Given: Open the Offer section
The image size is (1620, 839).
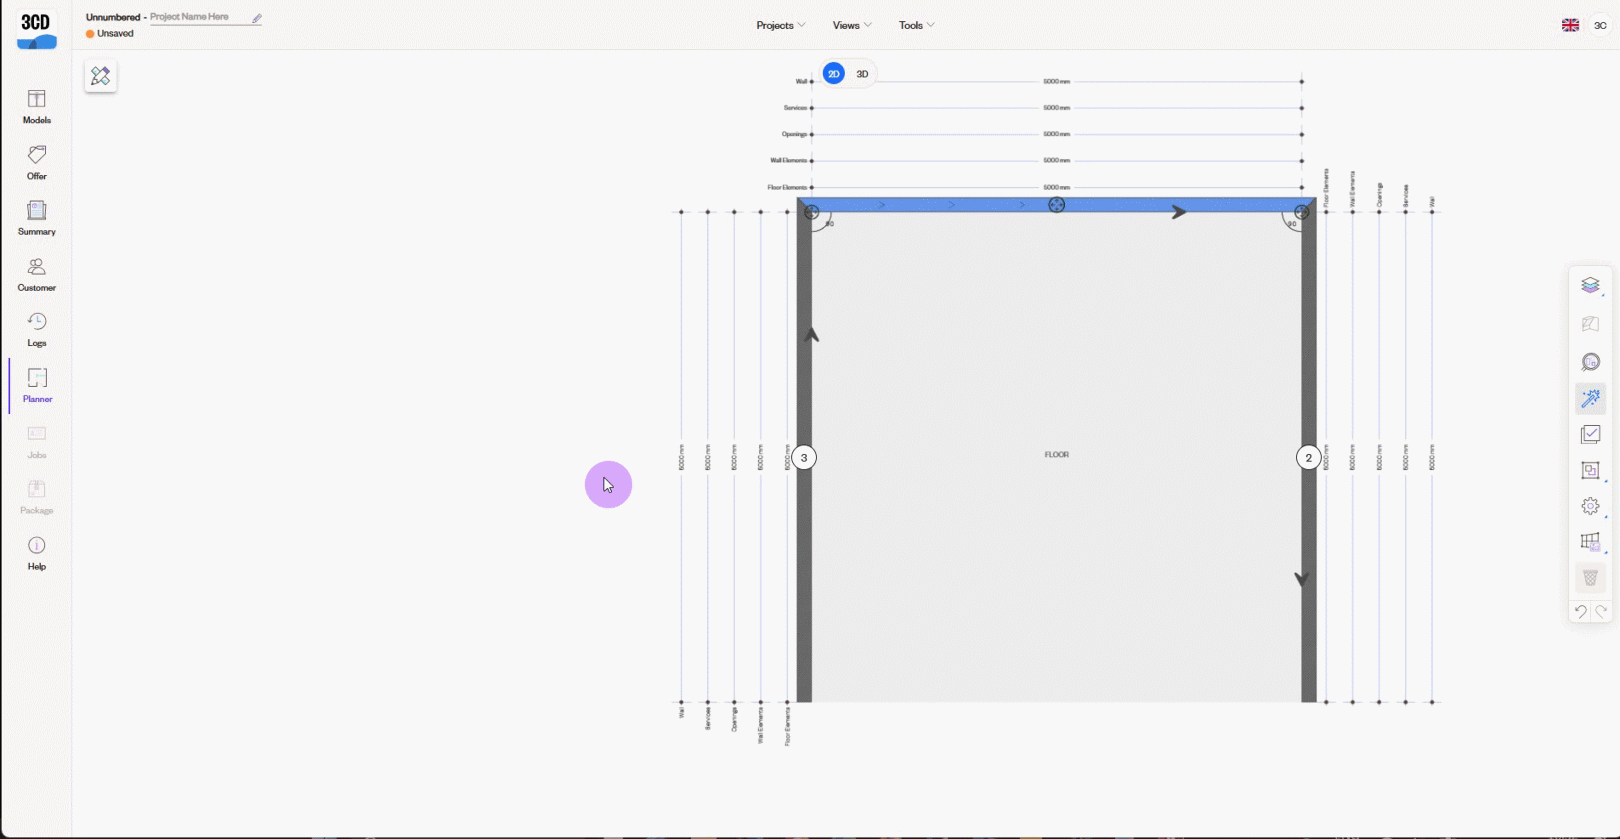Looking at the screenshot, I should pyautogui.click(x=37, y=162).
